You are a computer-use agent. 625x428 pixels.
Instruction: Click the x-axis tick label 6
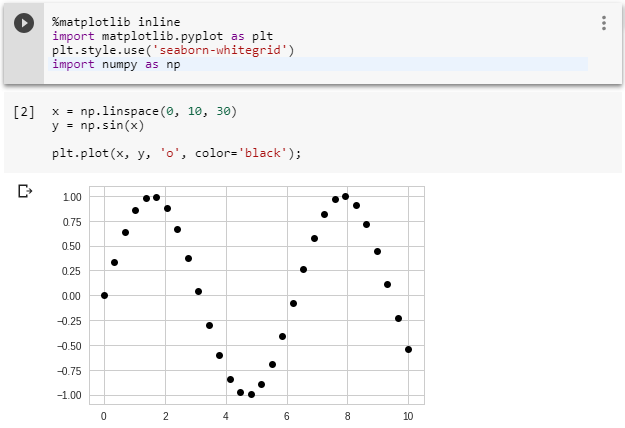(x=287, y=416)
